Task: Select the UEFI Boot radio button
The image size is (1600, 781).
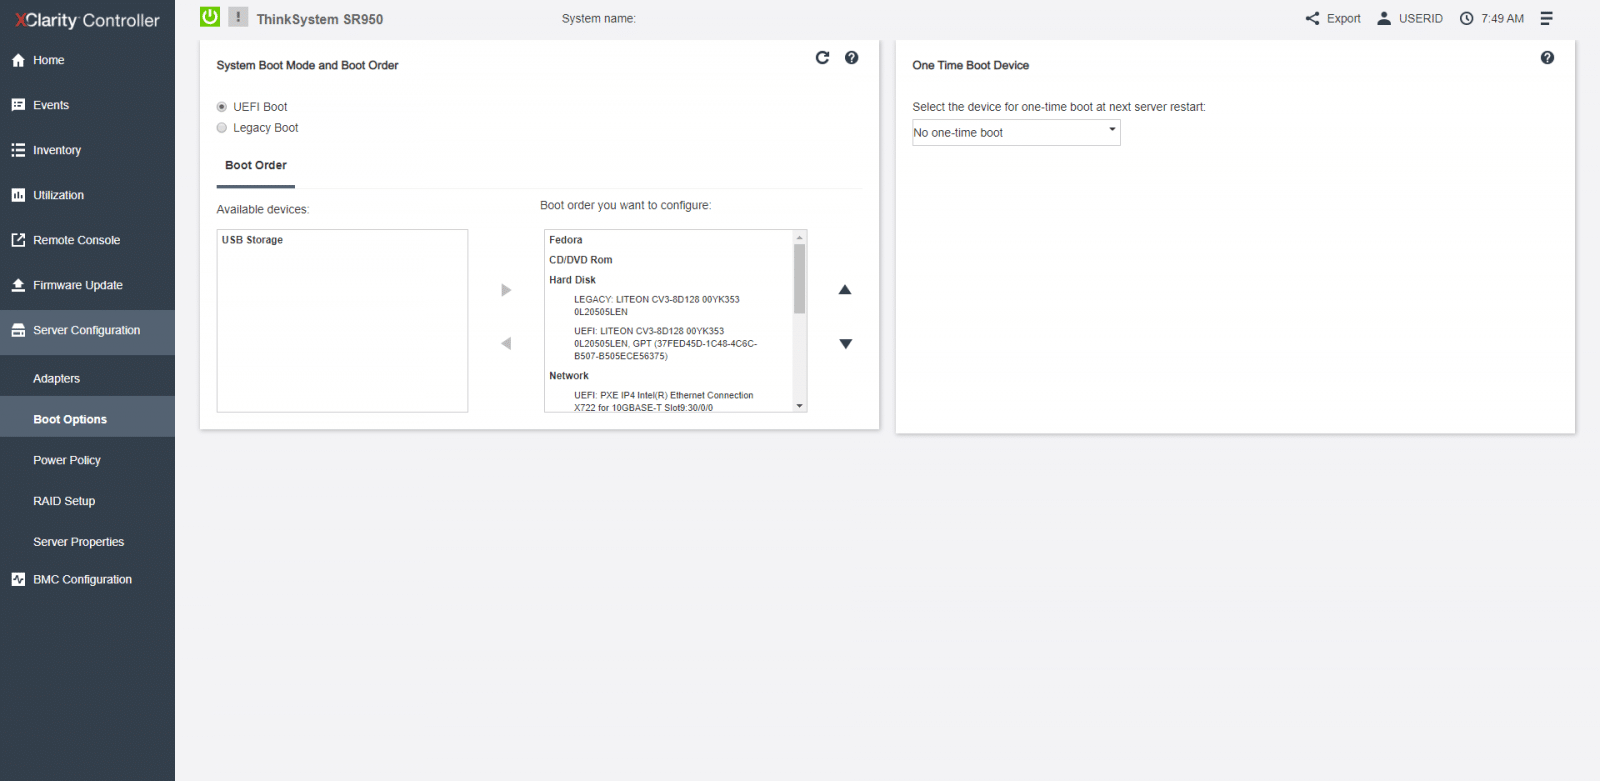Action: point(222,107)
